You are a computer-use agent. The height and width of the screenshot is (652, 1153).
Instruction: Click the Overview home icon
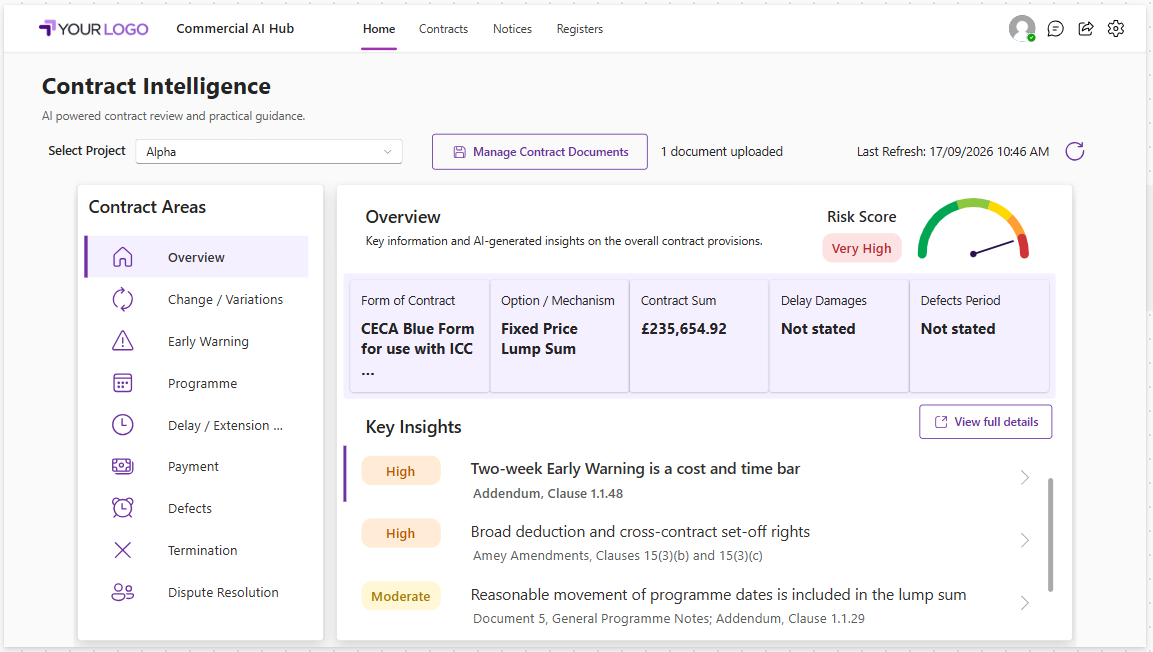click(123, 257)
